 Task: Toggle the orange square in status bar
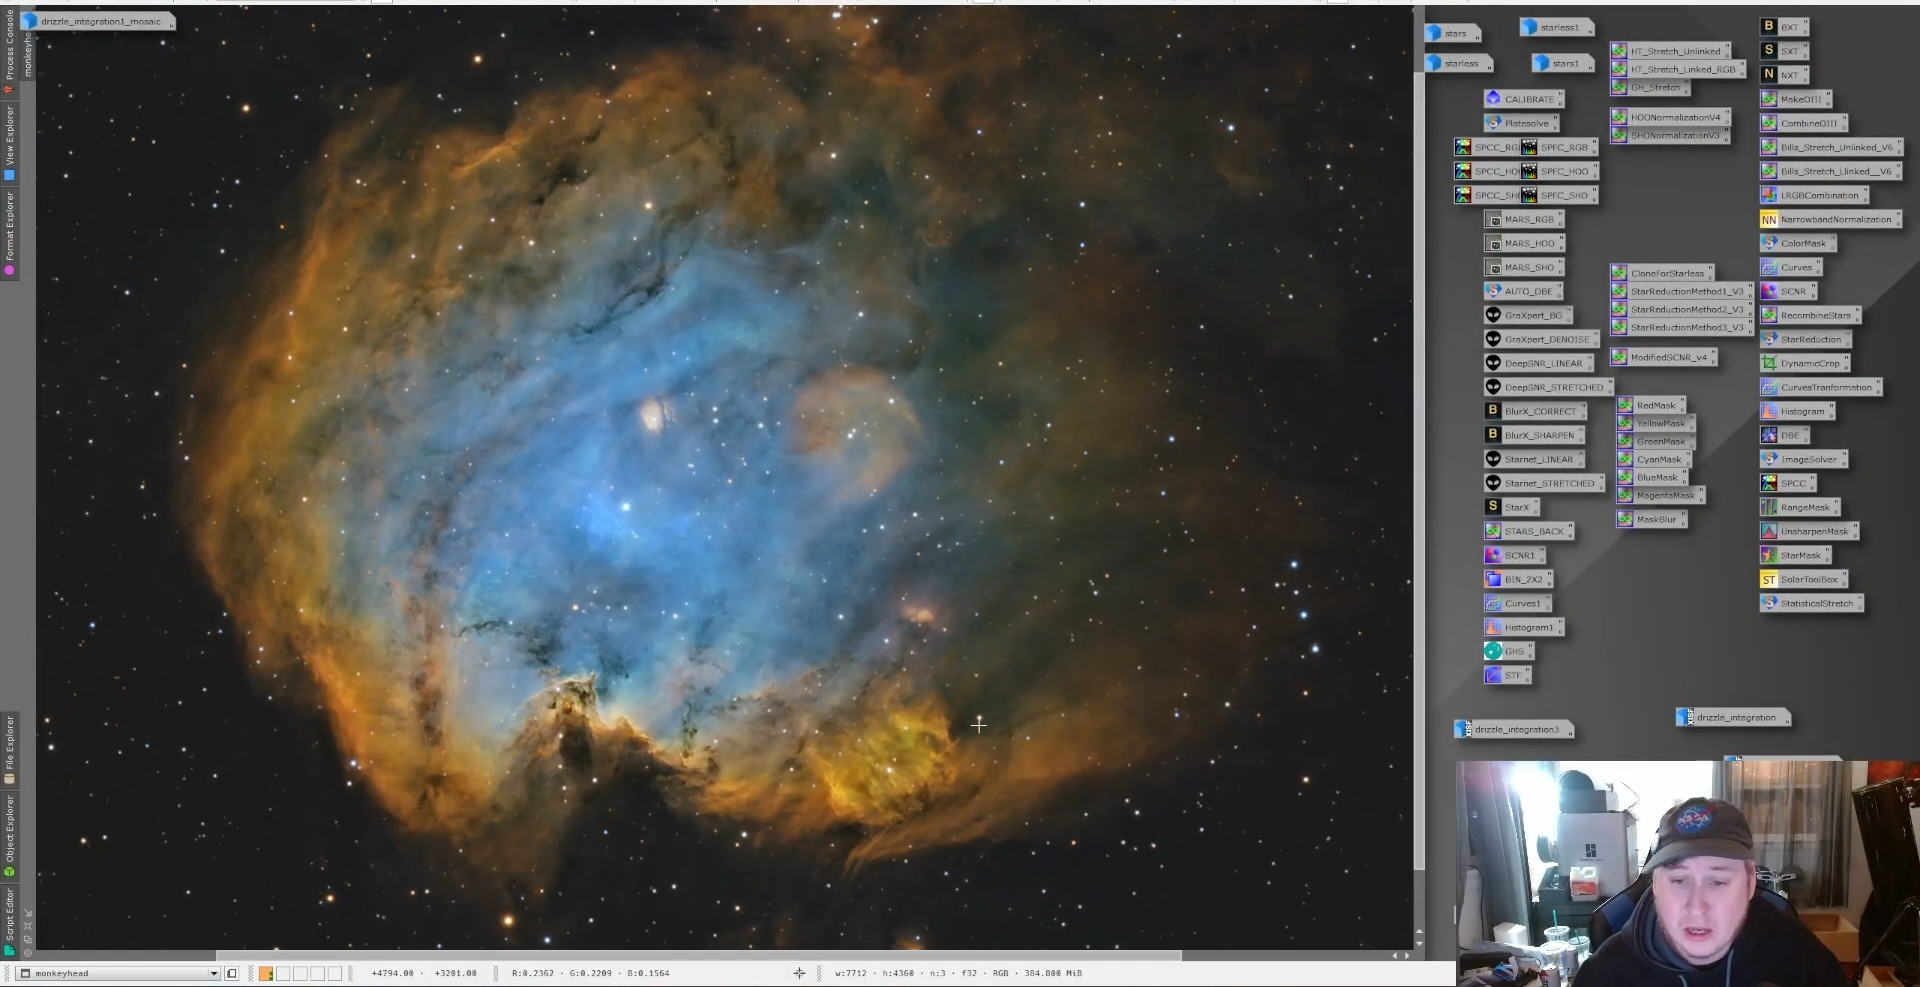coord(266,973)
